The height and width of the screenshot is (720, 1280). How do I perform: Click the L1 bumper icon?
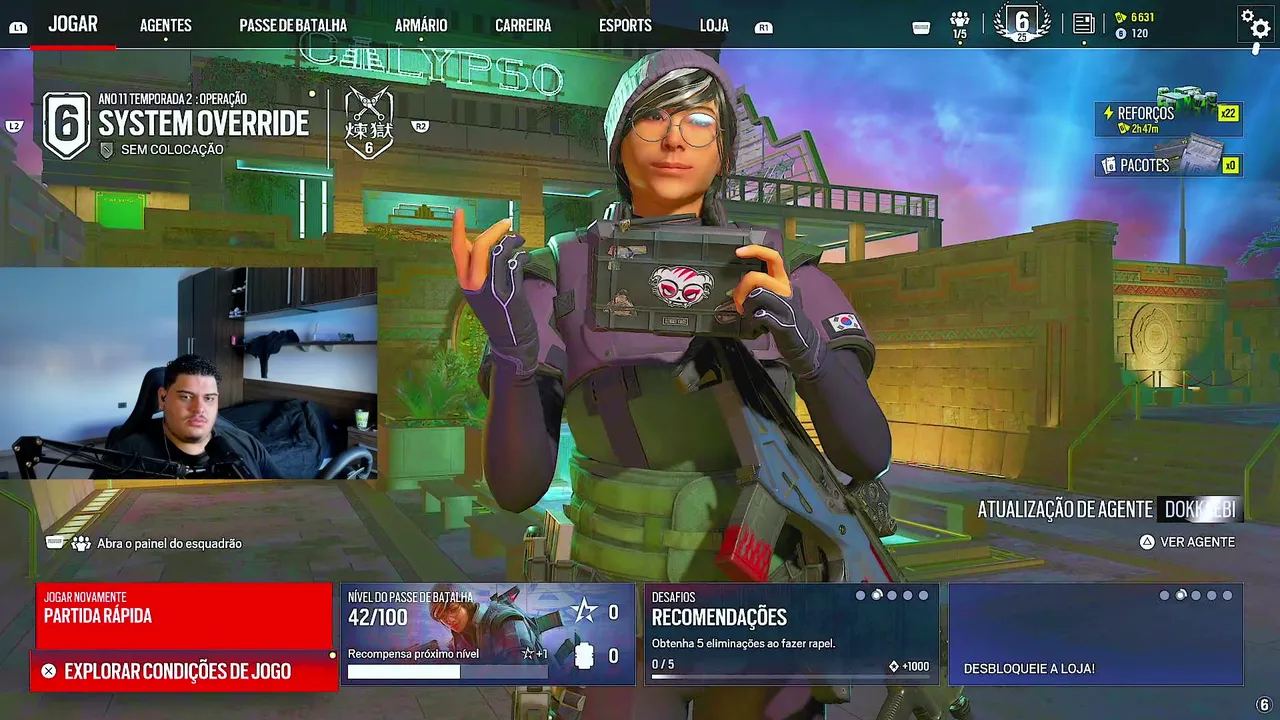click(18, 28)
